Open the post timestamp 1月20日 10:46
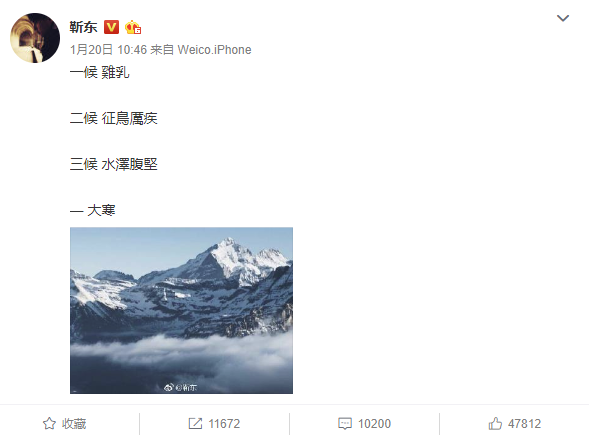 [108, 50]
